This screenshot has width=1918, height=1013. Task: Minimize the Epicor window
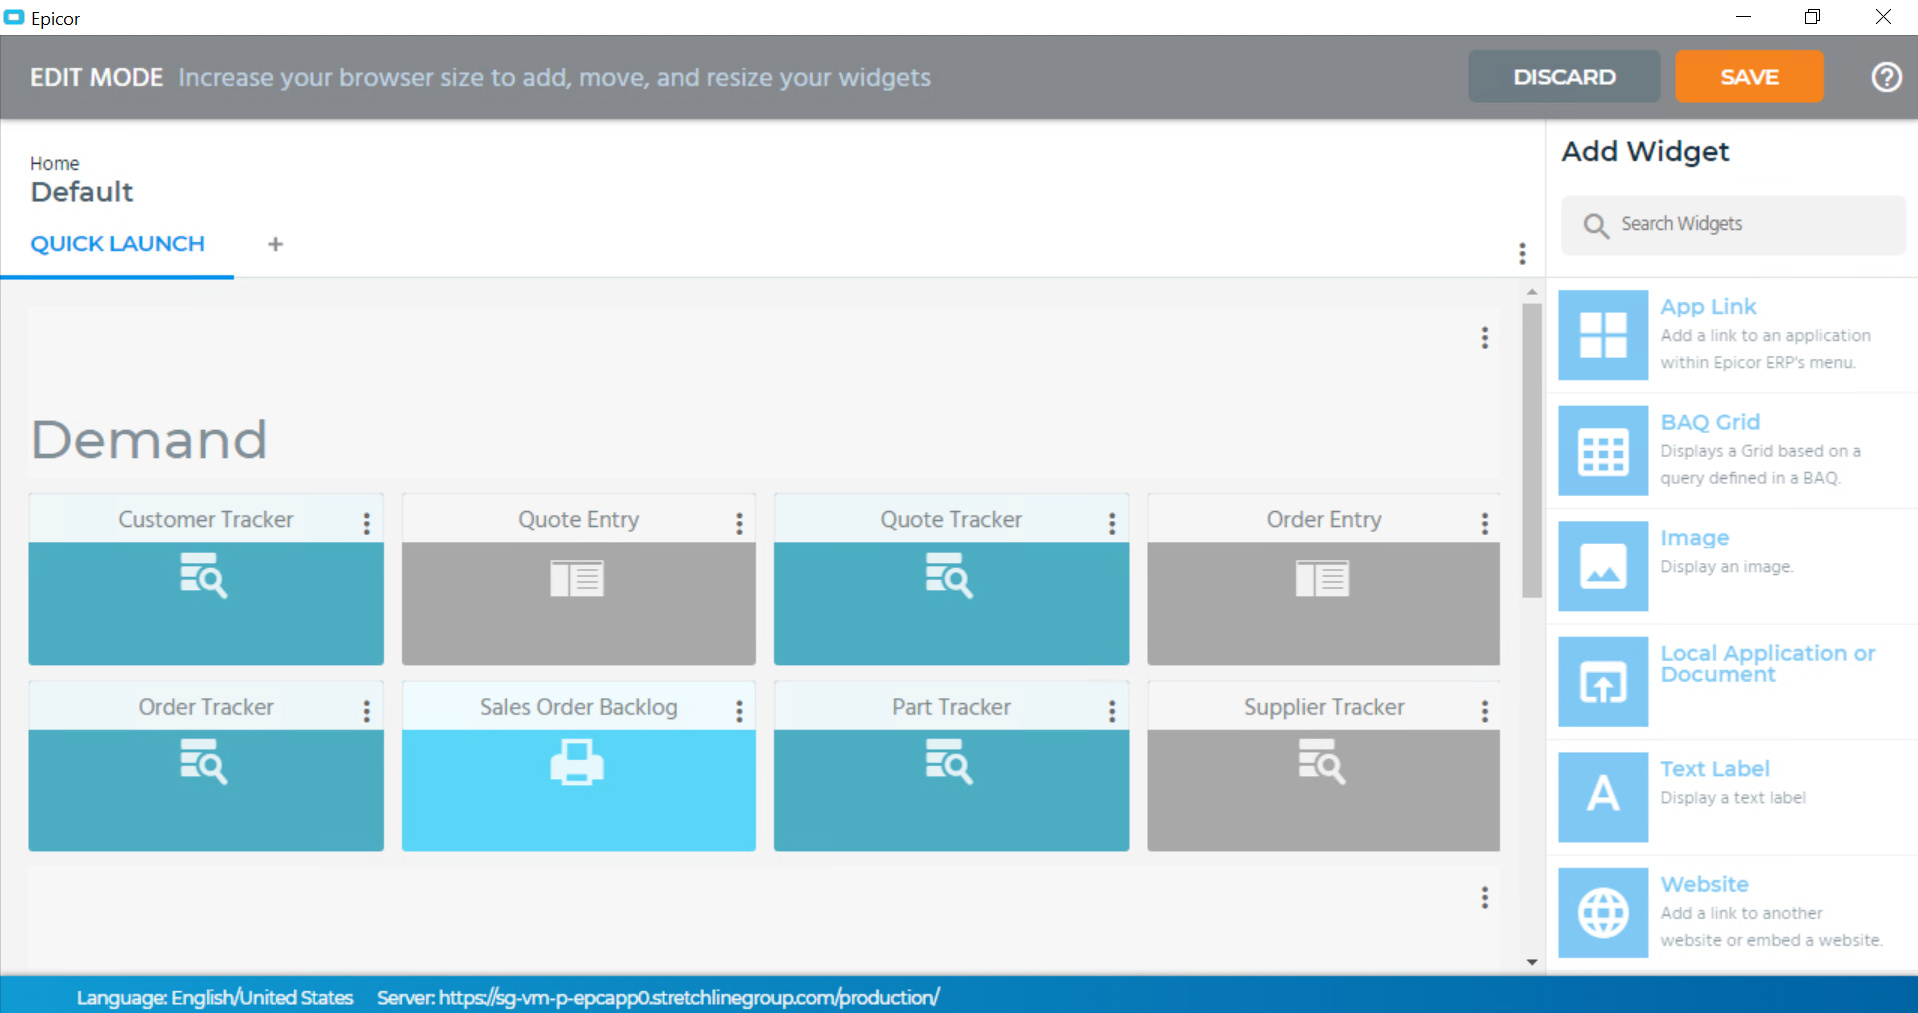tap(1743, 17)
